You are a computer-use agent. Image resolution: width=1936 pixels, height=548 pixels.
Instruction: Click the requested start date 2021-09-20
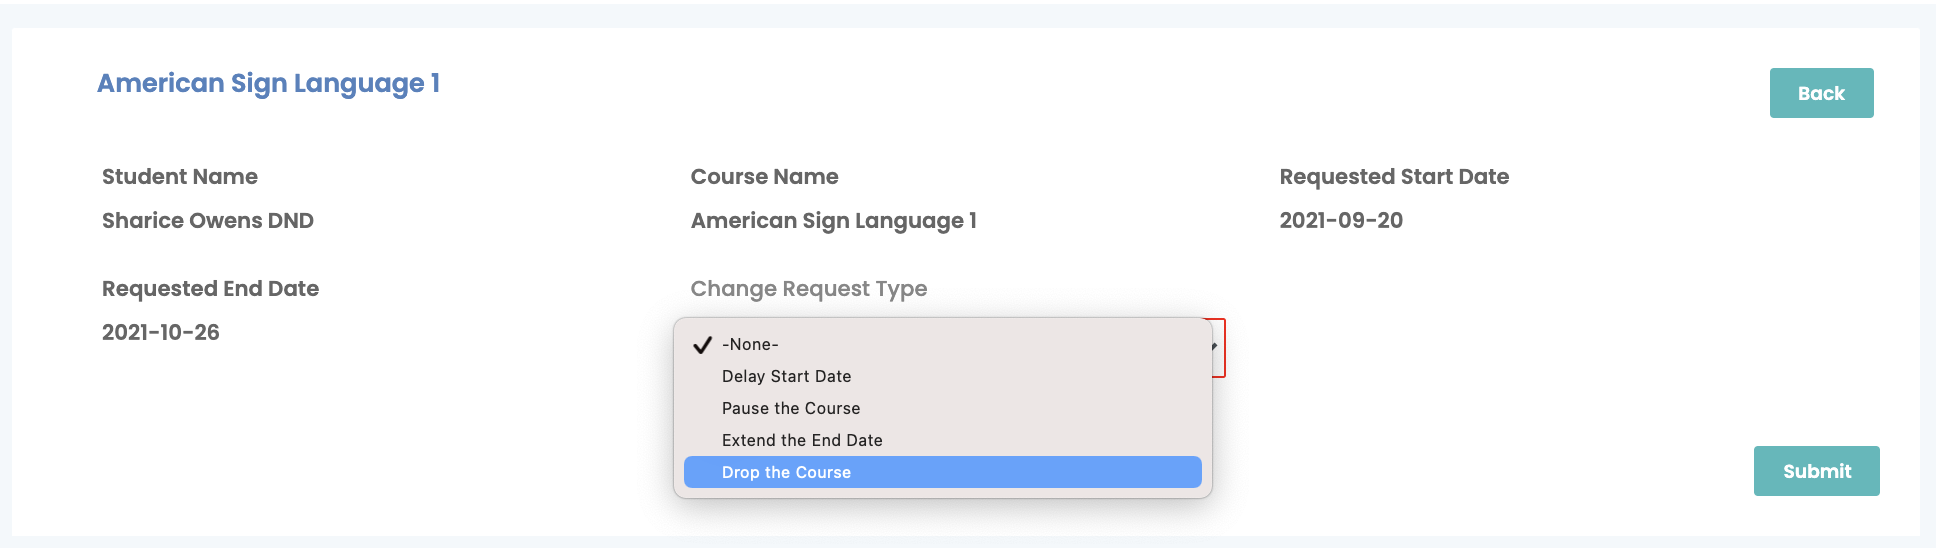1341,220
